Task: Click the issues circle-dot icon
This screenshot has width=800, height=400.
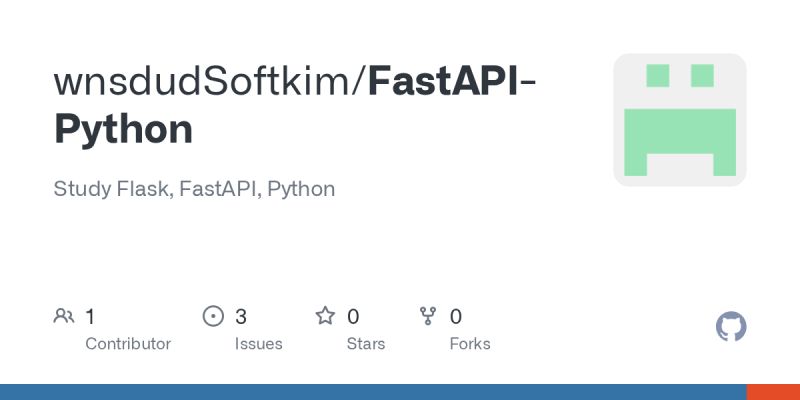Action: [213, 317]
